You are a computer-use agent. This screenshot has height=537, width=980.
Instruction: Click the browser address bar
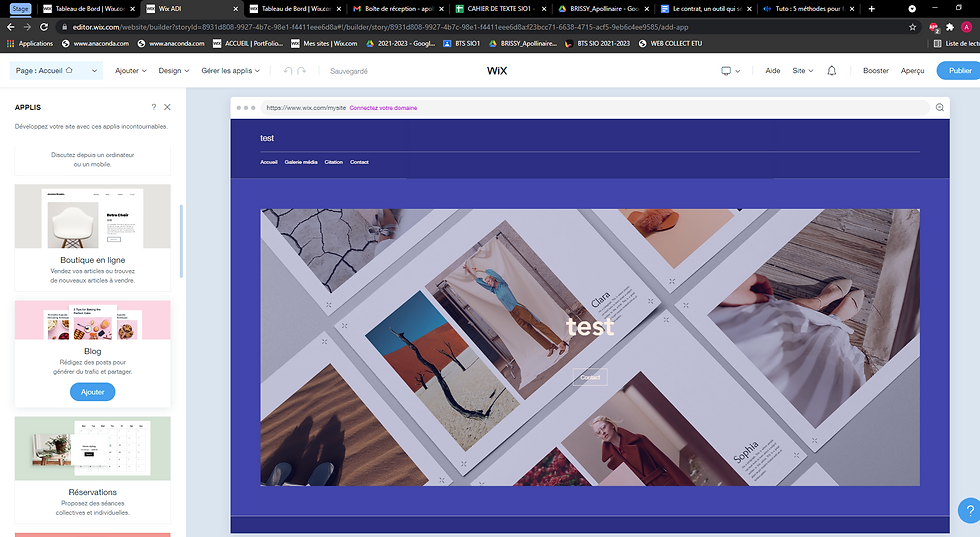click(x=481, y=27)
